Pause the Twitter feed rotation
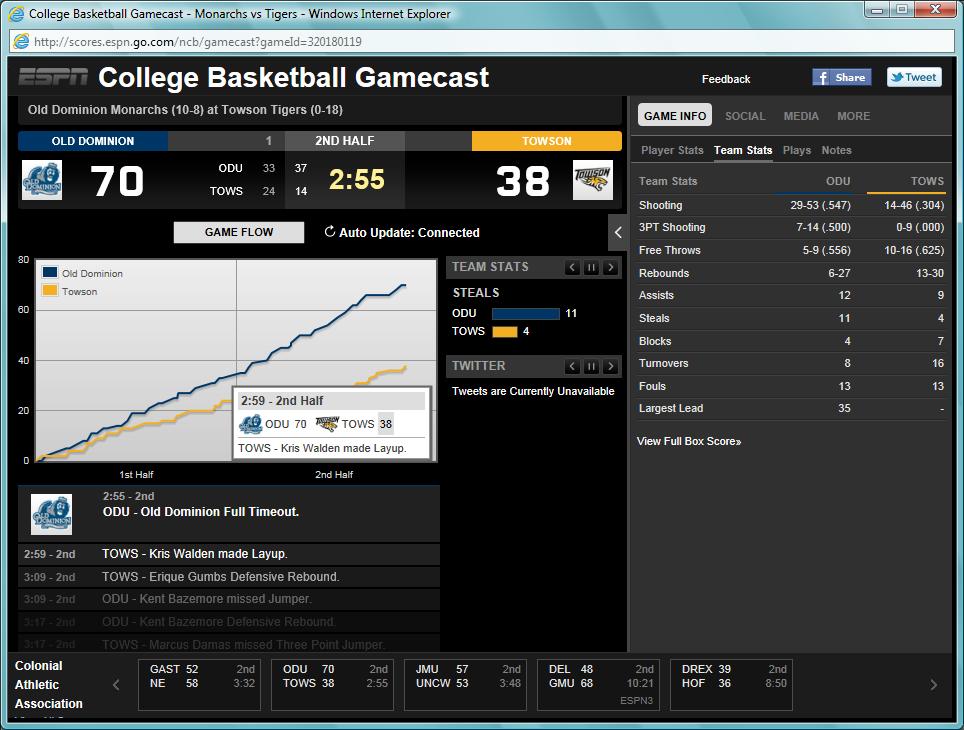 [x=591, y=367]
